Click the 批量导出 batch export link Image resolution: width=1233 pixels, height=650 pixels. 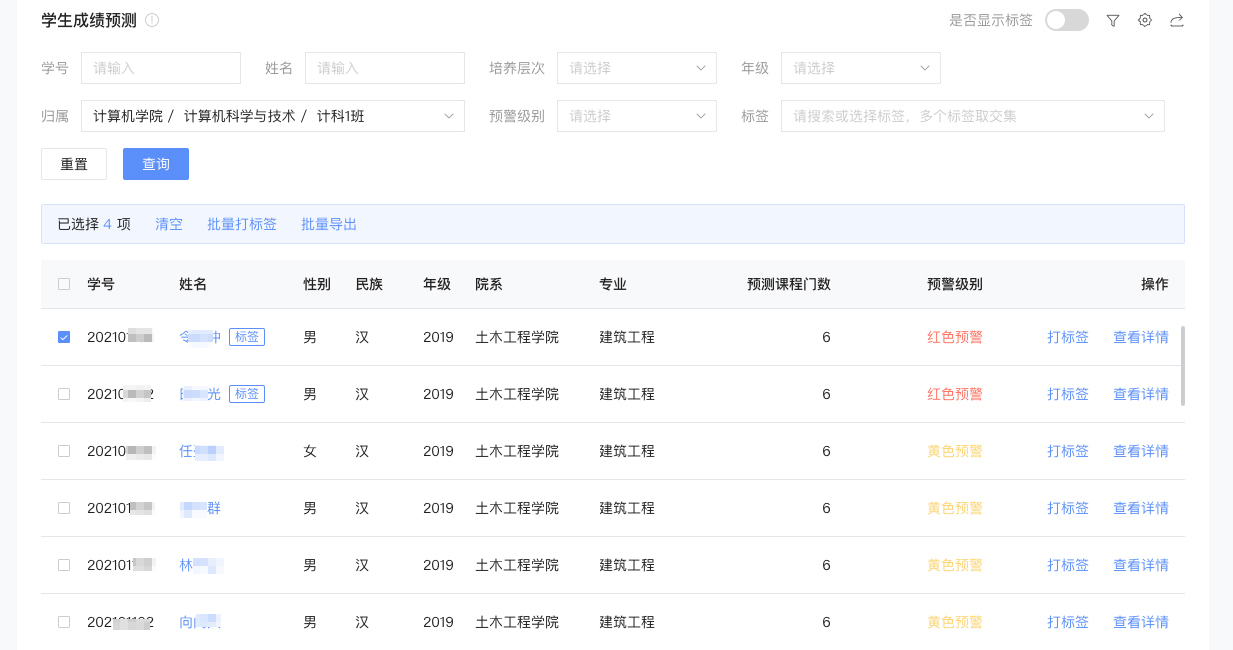click(x=329, y=224)
